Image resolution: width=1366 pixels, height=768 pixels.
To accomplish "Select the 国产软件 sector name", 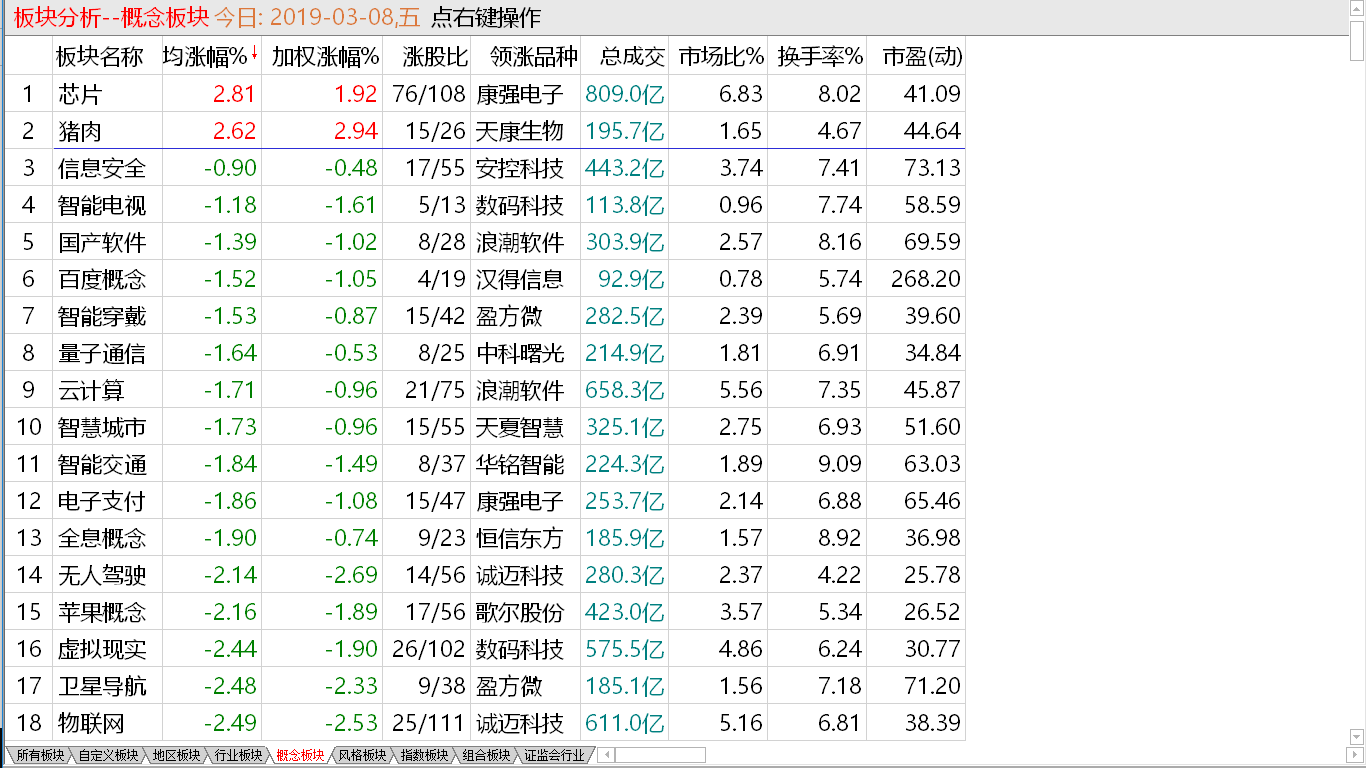I will click(x=102, y=242).
